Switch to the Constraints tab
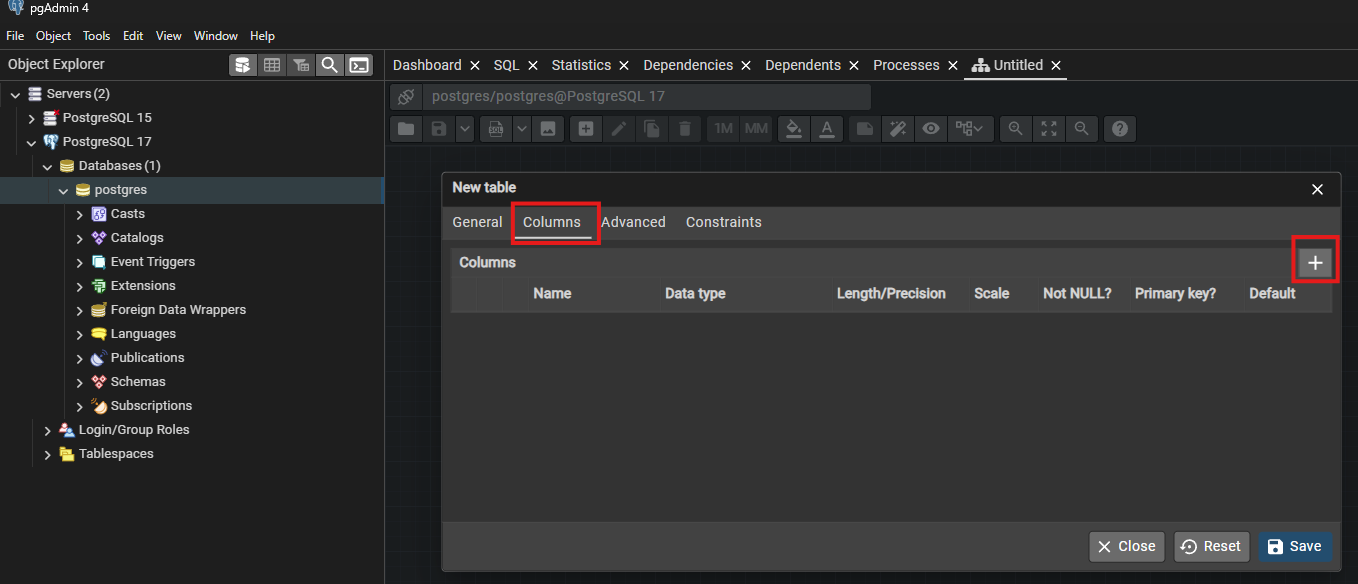1358x584 pixels. 724,222
